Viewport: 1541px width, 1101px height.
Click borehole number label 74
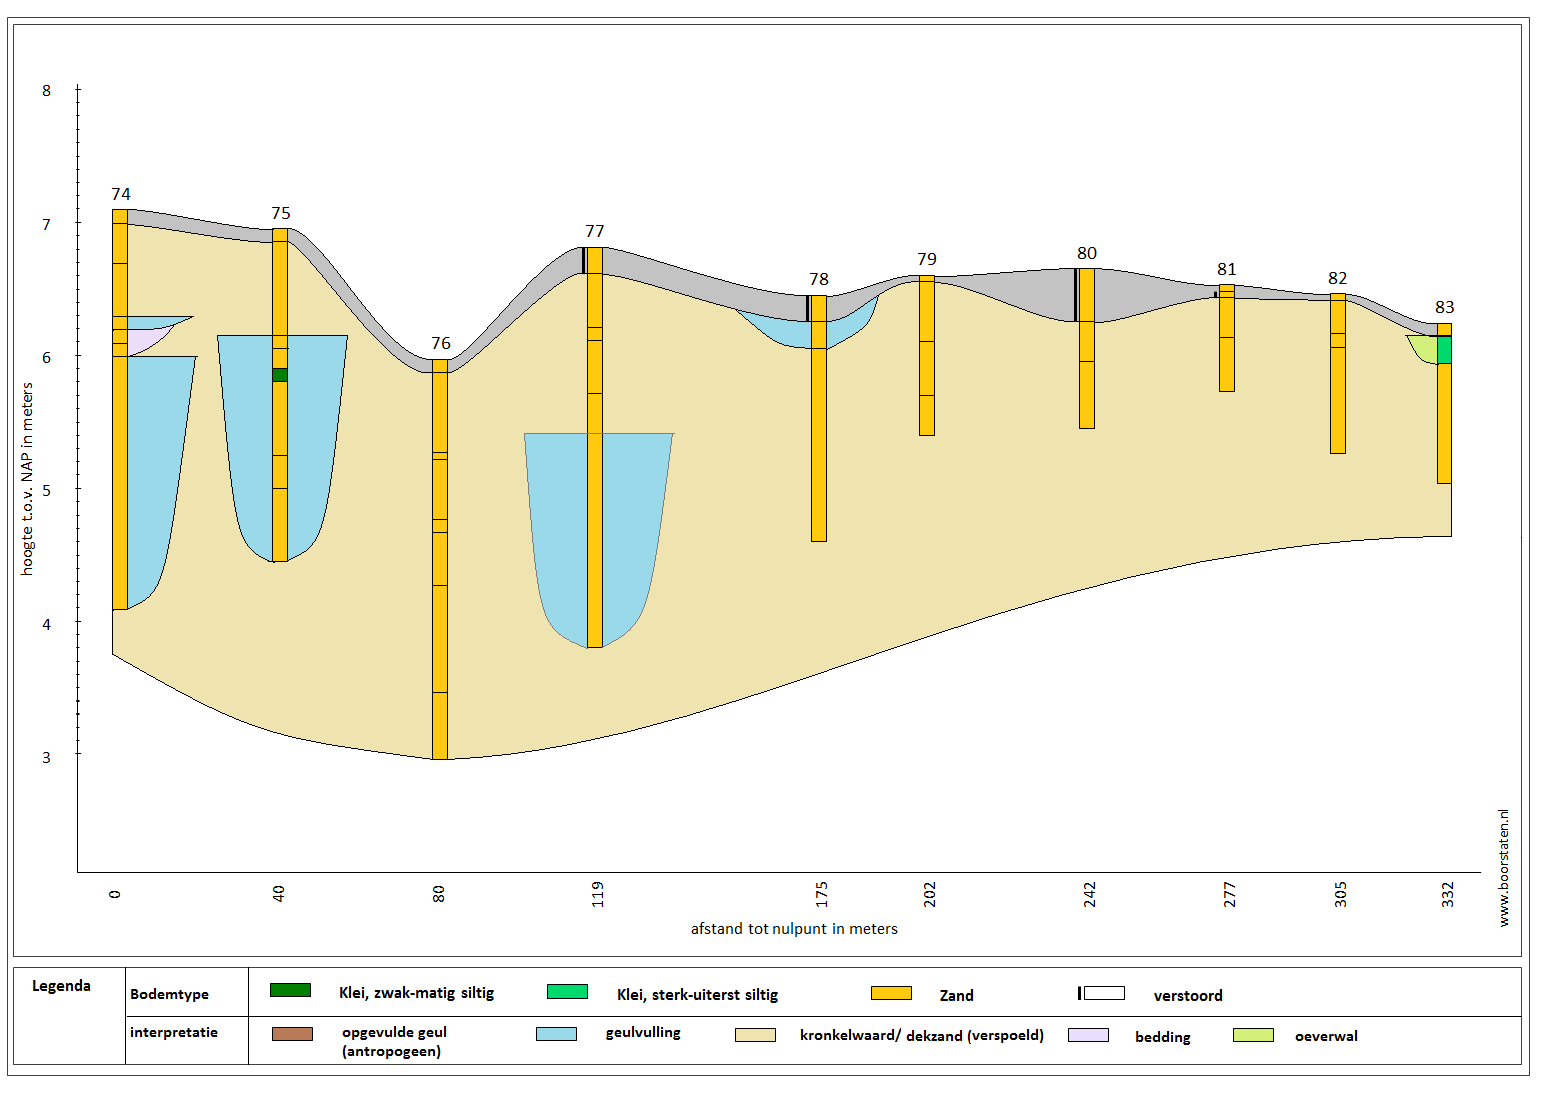[x=121, y=194]
